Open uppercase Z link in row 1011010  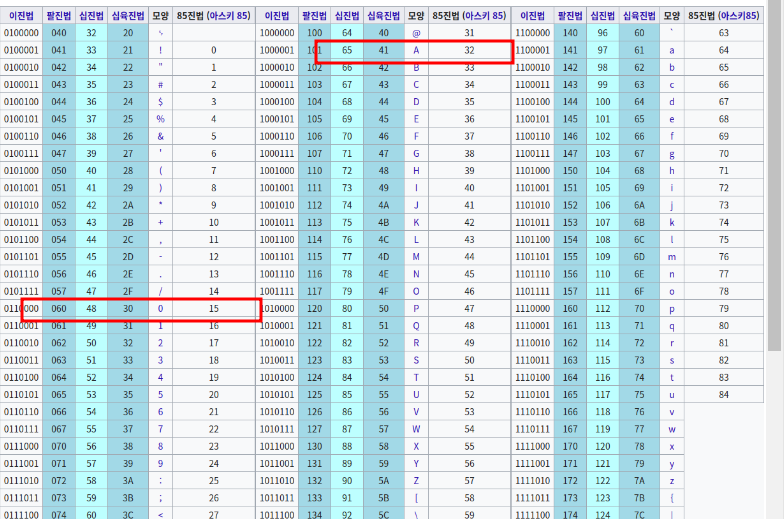(416, 481)
